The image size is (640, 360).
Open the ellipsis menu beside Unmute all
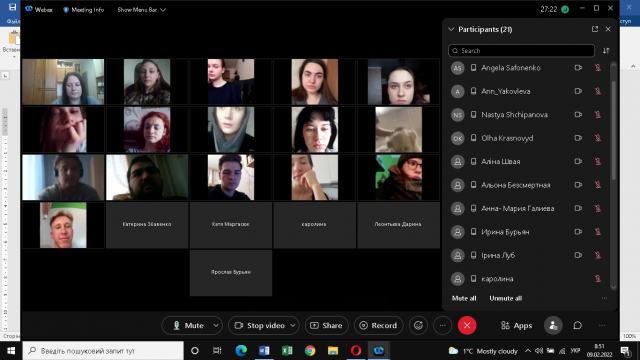604,298
